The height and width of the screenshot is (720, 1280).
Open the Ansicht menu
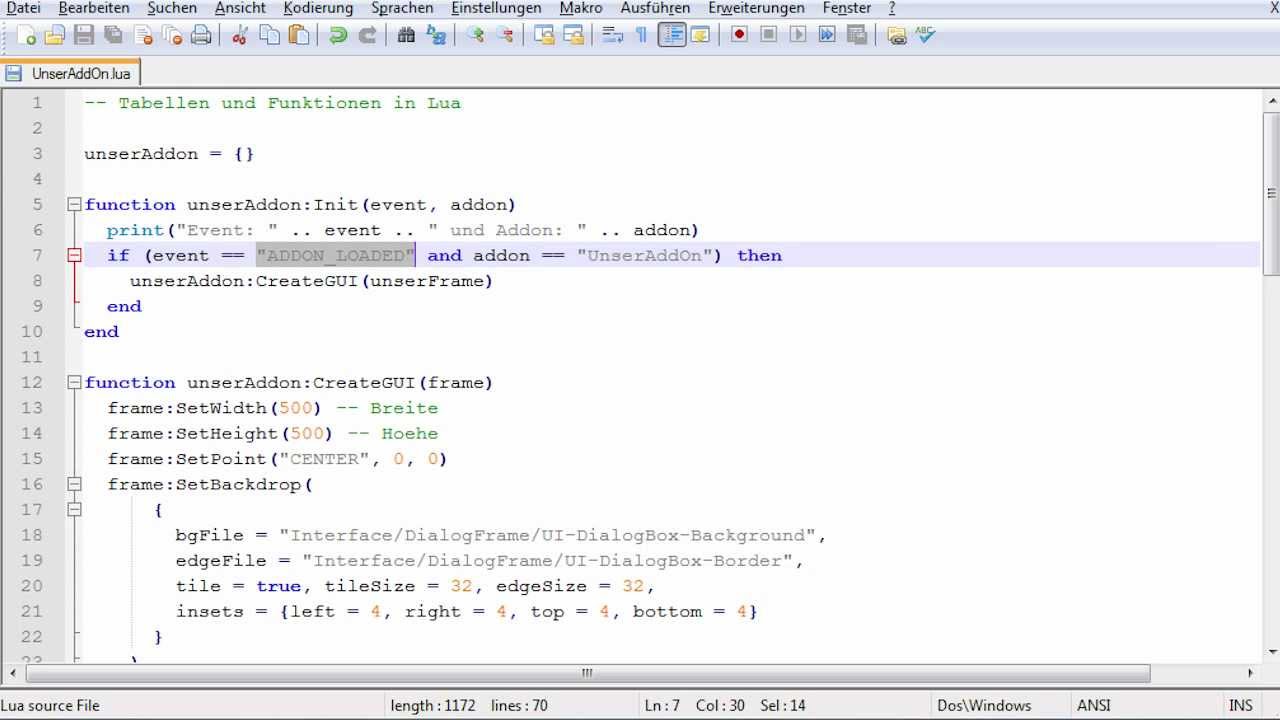click(240, 8)
